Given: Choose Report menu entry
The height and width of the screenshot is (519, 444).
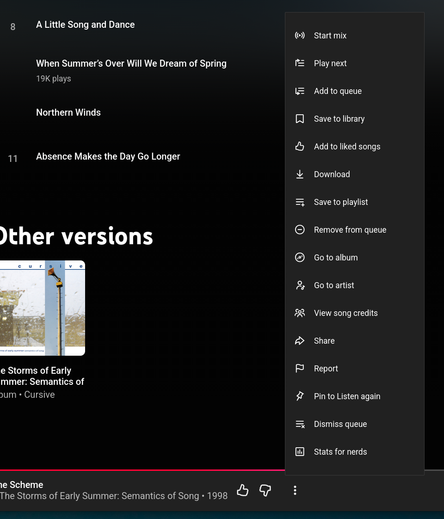Looking at the screenshot, I should pyautogui.click(x=355, y=368).
